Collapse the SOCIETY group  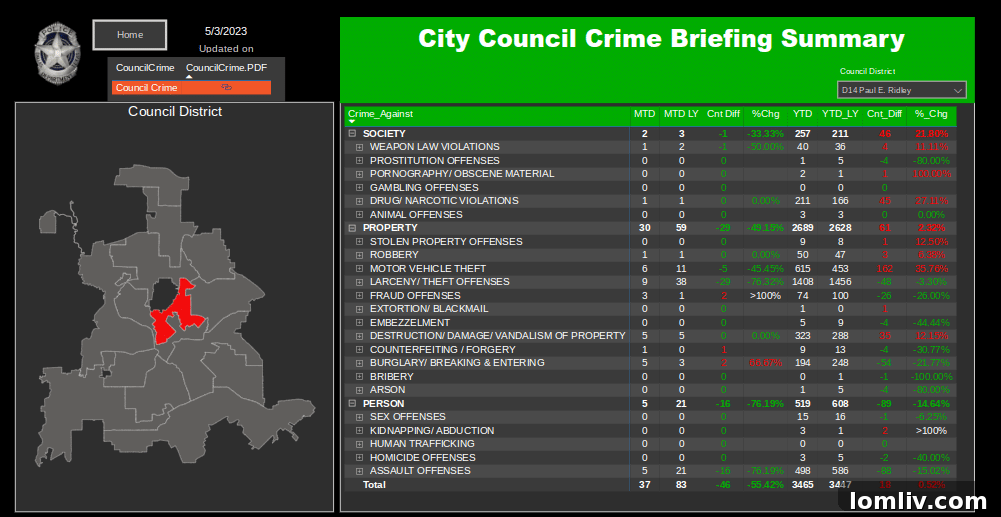(352, 134)
